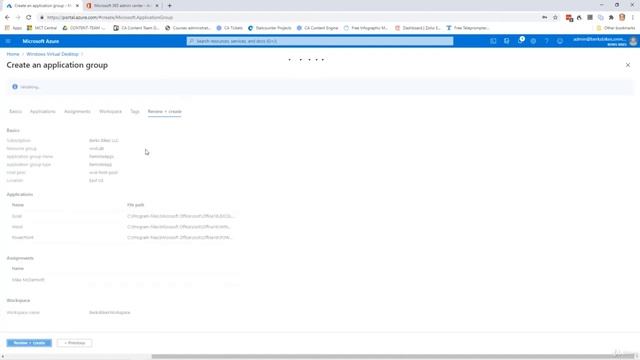Open the CA Content Engine bookmark
Viewport: 640px width, 360px height.
[318, 28]
